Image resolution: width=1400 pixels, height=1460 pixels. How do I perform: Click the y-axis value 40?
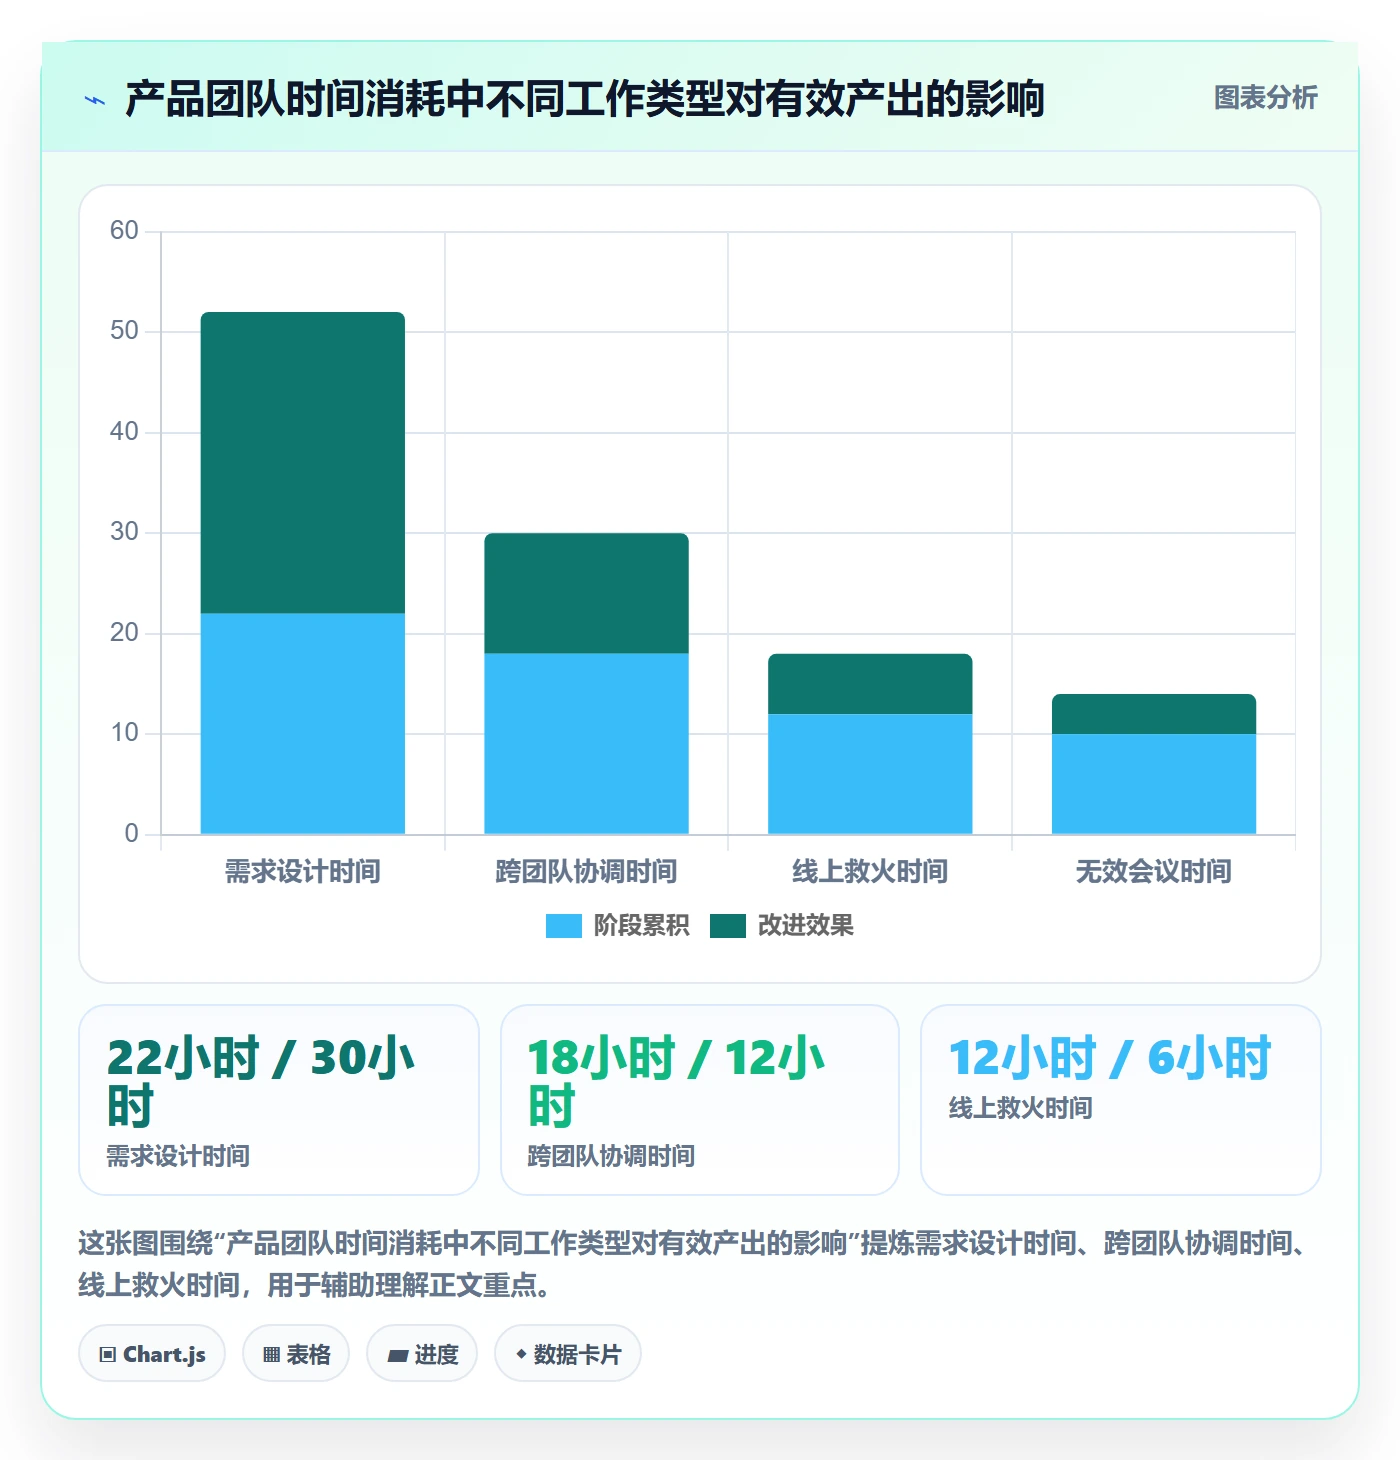124,432
